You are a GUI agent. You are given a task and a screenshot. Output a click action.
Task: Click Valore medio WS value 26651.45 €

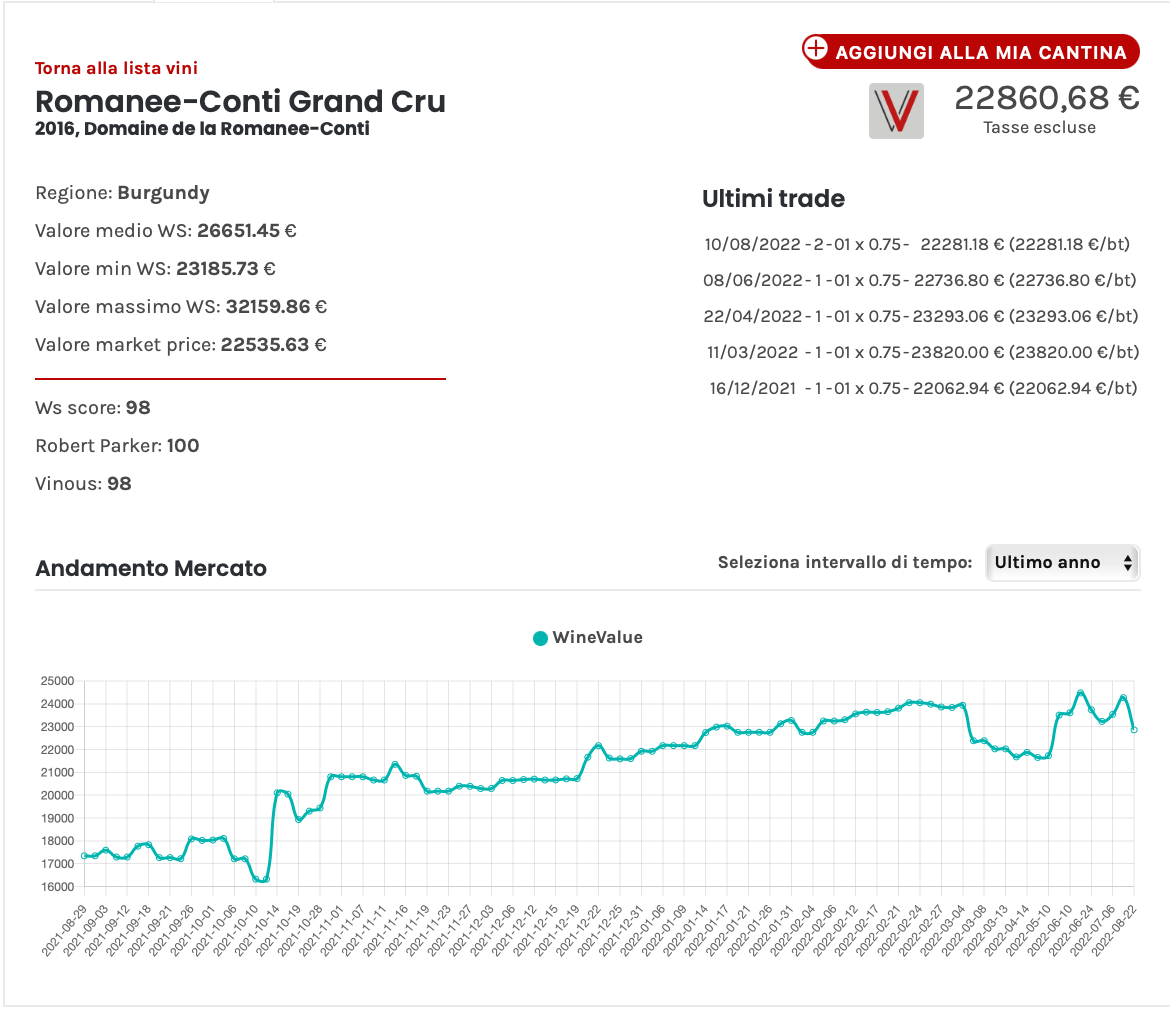click(247, 231)
